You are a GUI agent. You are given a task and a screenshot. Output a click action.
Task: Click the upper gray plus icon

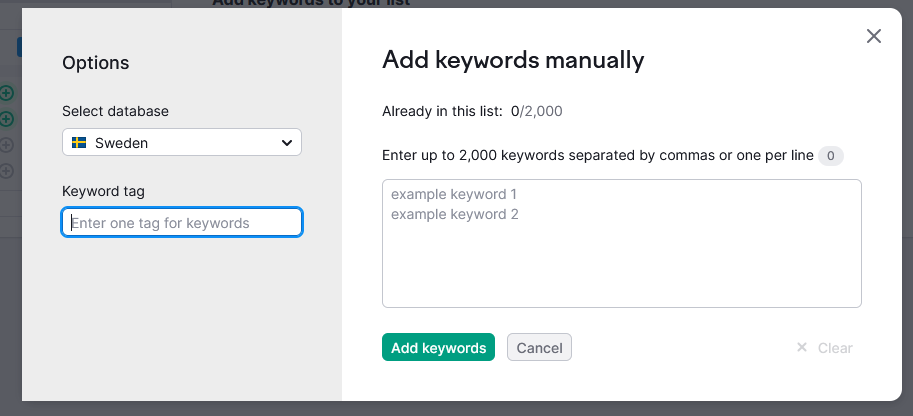(7, 145)
